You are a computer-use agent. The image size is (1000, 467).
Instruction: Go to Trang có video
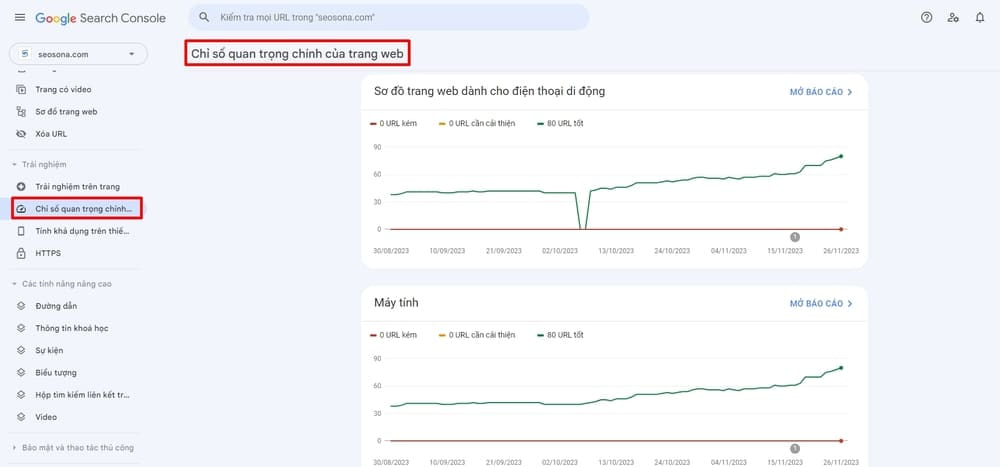pyautogui.click(x=63, y=89)
